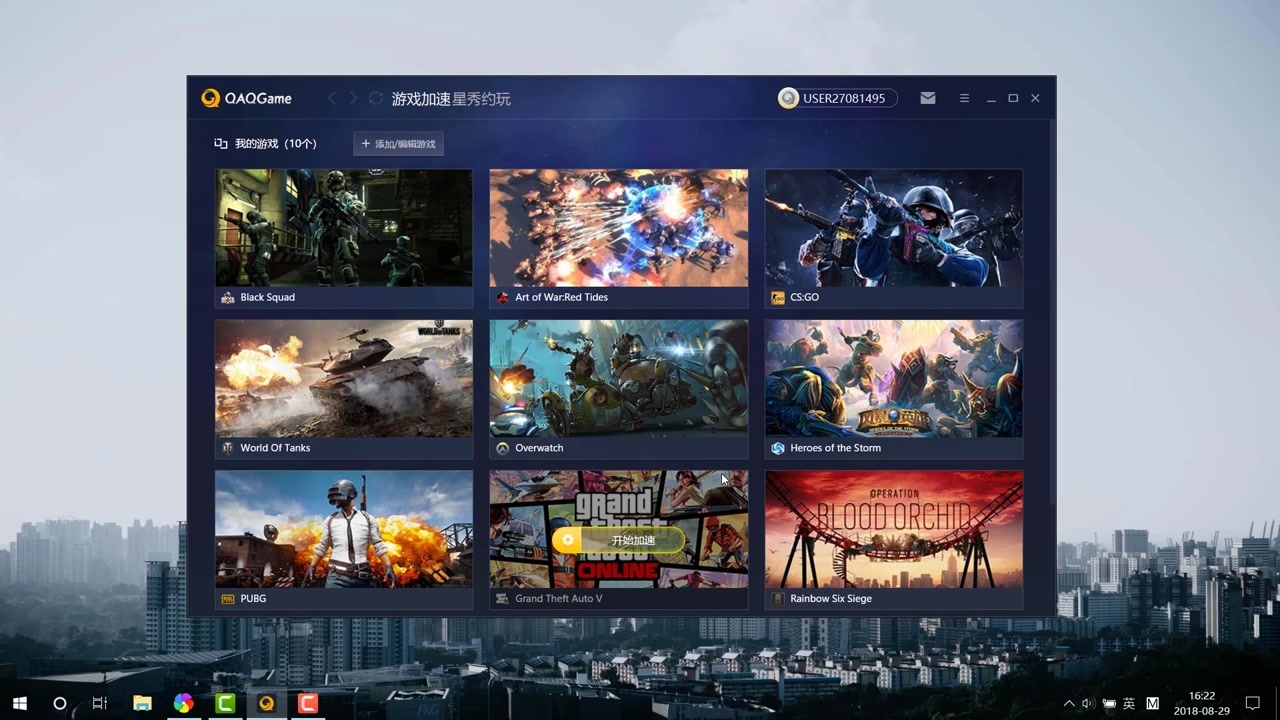Open the mail messages icon

(x=928, y=98)
